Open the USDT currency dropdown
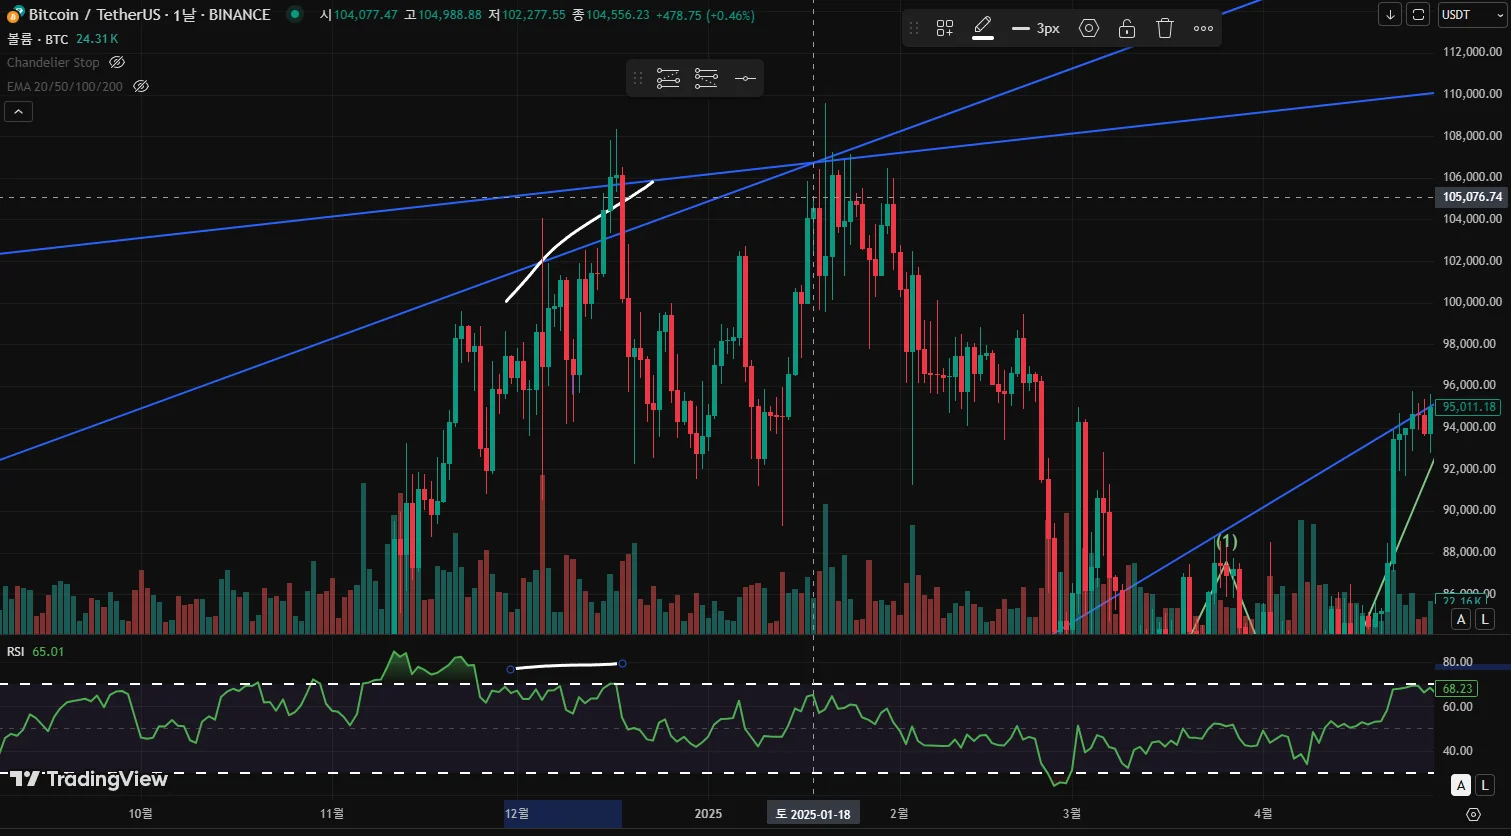This screenshot has width=1511, height=836. [1473, 14]
